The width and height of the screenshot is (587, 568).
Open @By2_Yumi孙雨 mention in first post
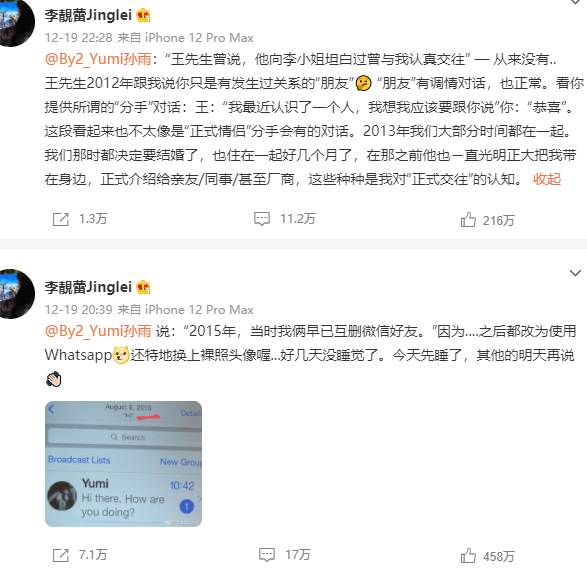98,59
